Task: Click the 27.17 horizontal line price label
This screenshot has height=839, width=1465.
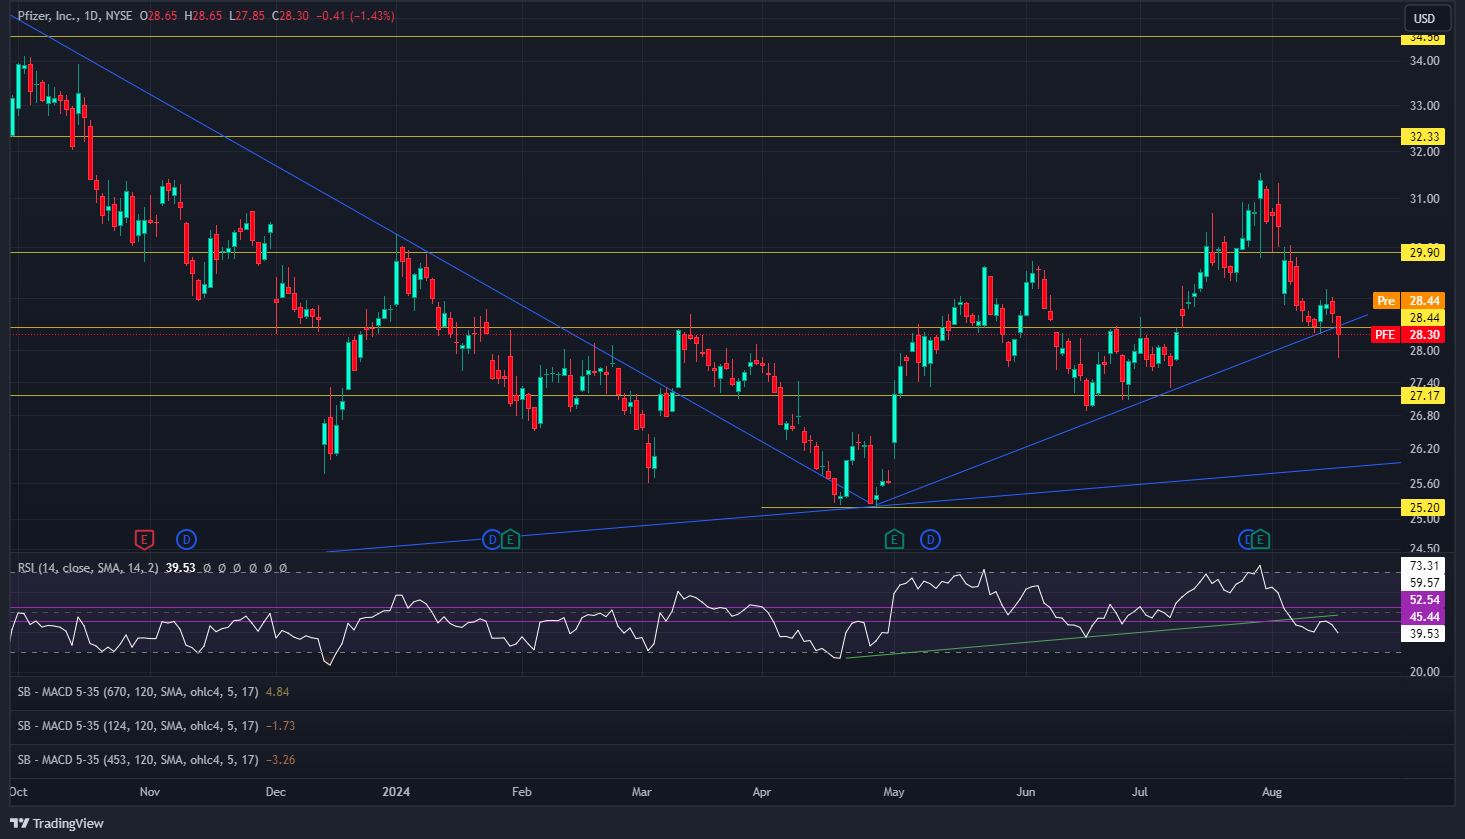Action: 1425,396
